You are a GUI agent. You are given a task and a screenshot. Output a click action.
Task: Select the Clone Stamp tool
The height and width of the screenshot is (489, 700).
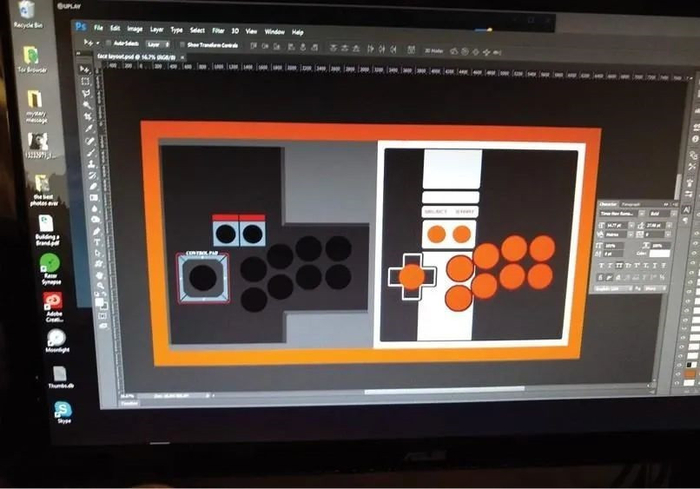pos(92,164)
